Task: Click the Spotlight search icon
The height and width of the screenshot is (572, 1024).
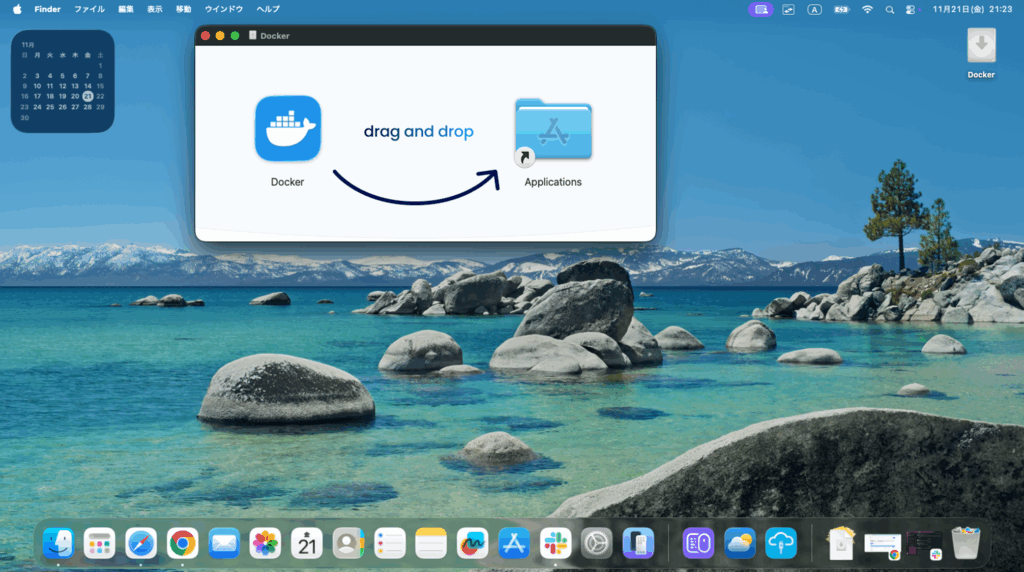Action: pyautogui.click(x=889, y=9)
